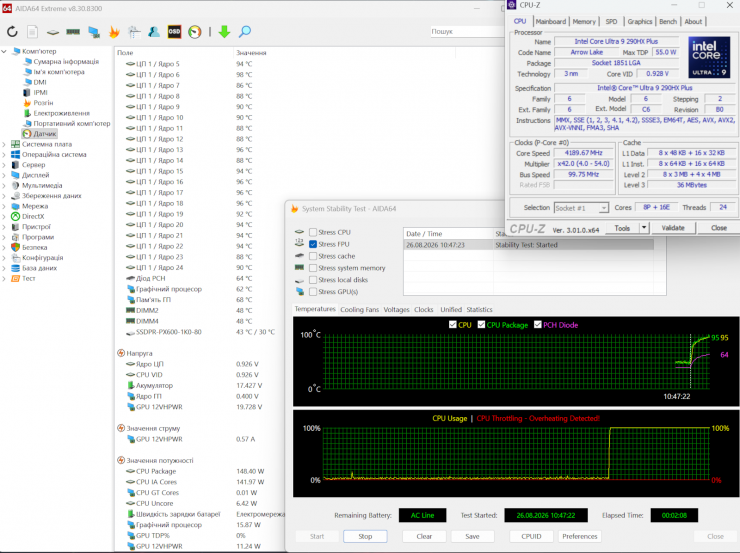Open the Cooling Fans tab
Screen dimensions: 740x553
(x=360, y=310)
